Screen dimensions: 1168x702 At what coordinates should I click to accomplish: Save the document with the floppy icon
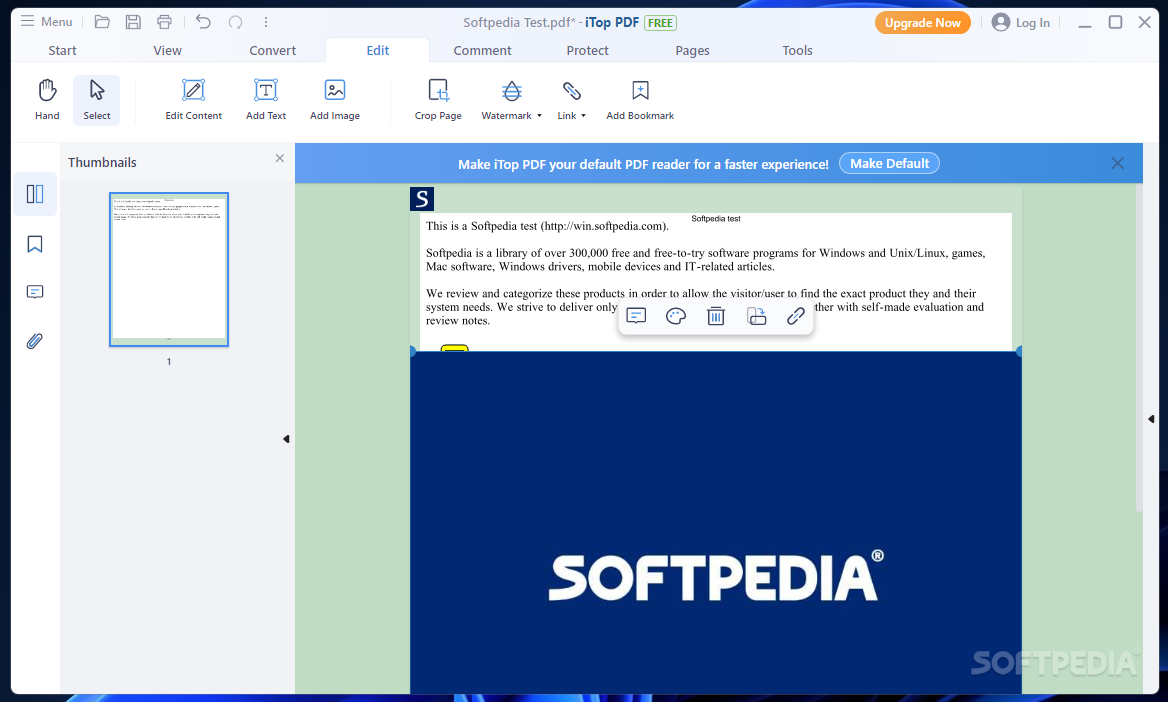click(133, 22)
